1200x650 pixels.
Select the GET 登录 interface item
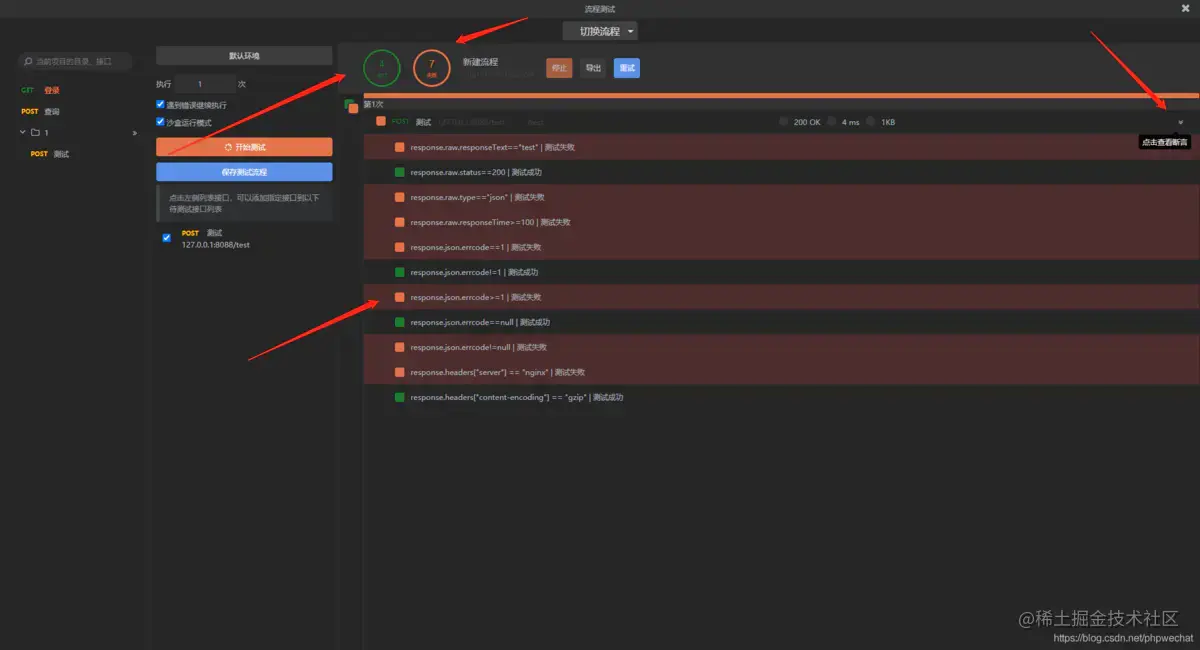(40, 90)
